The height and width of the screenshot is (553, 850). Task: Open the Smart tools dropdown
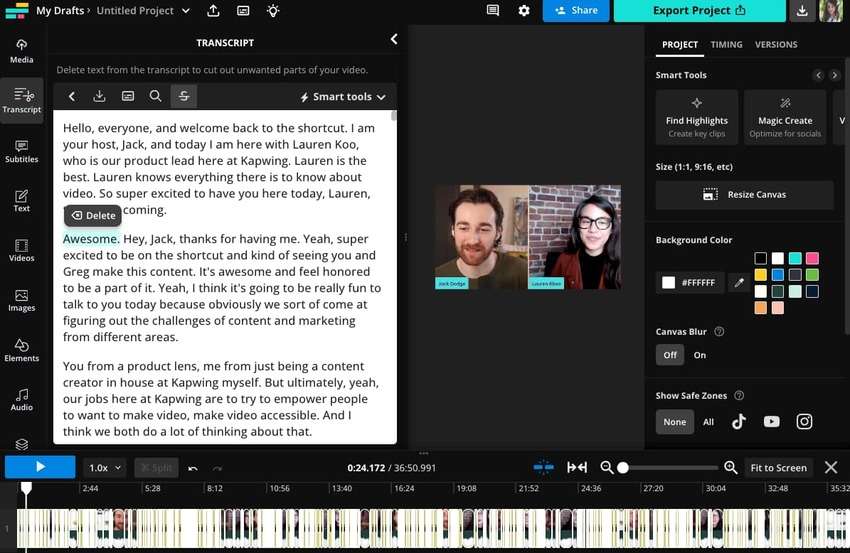[x=343, y=97]
